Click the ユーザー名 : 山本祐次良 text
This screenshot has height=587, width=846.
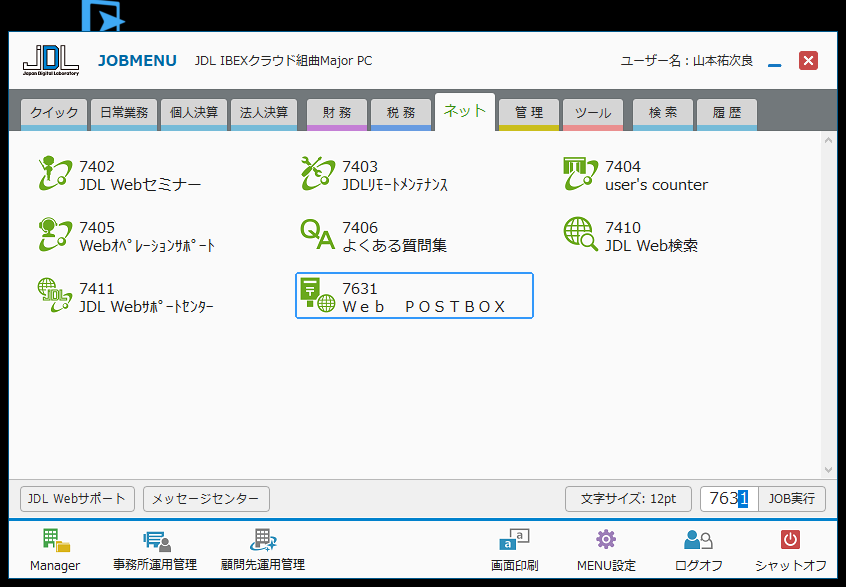click(x=686, y=60)
